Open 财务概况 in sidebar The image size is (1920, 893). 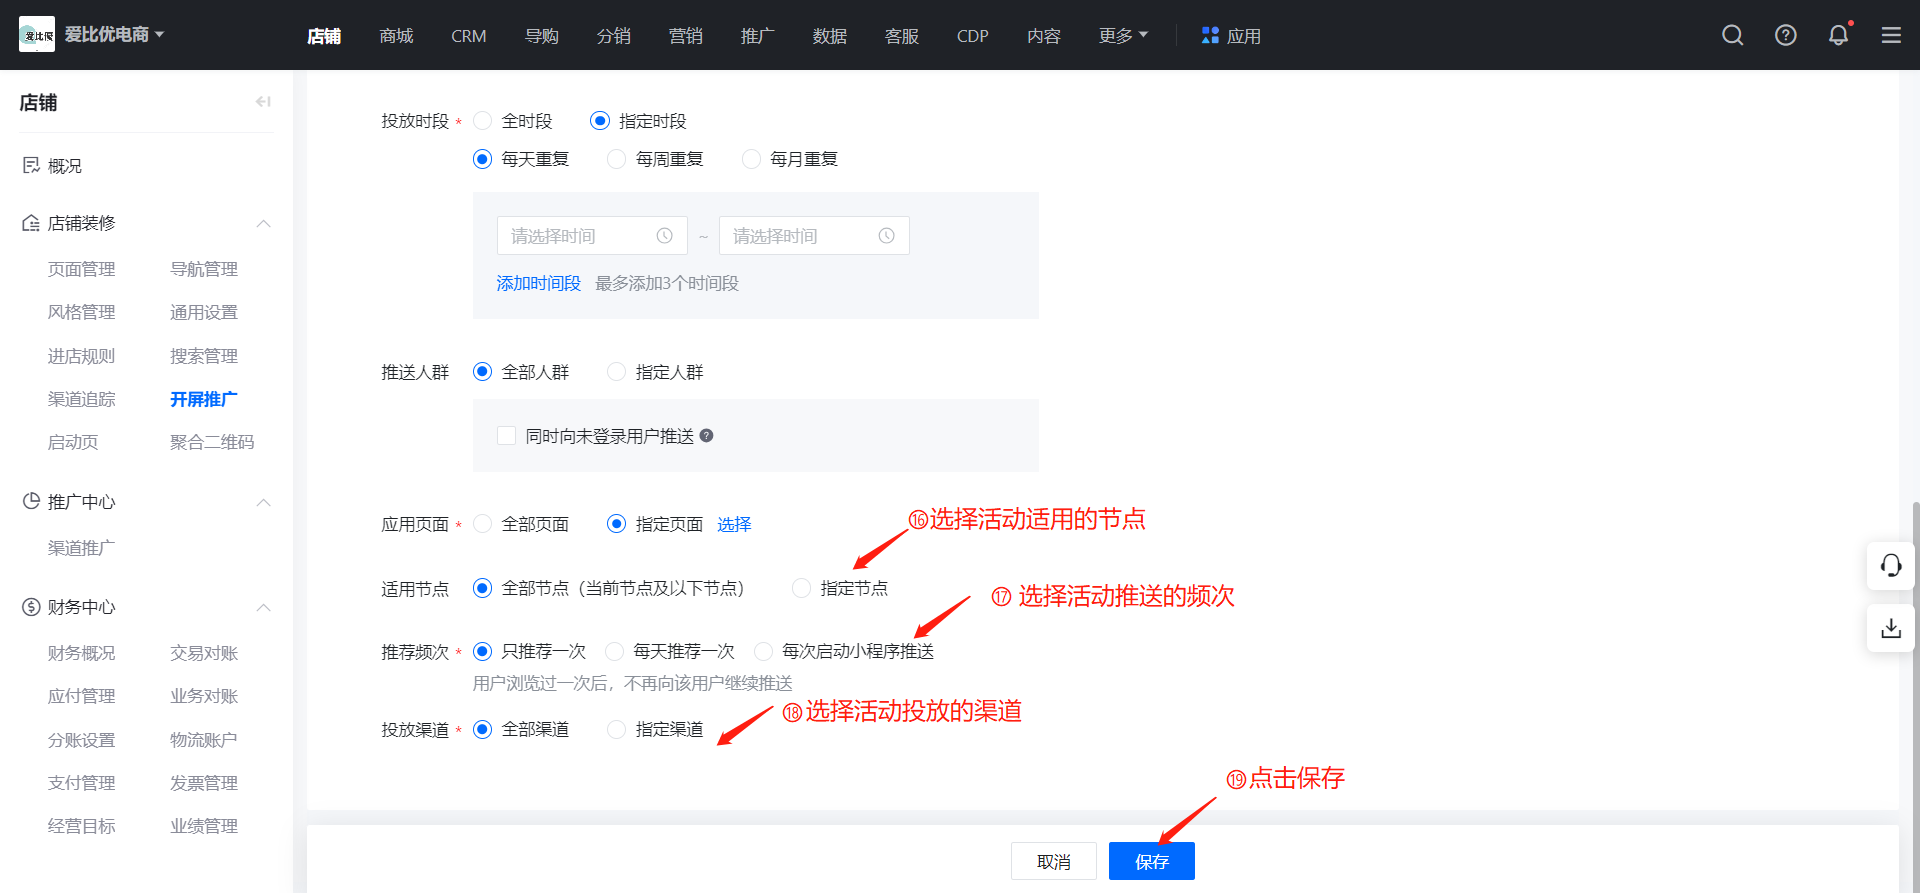pyautogui.click(x=81, y=653)
